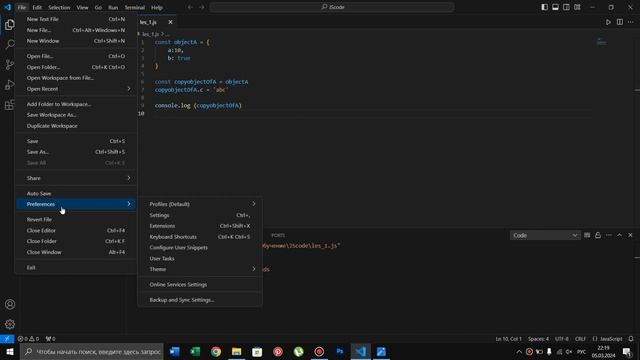Open the Extensions view in activity bar
The image size is (640, 360).
(10, 105)
